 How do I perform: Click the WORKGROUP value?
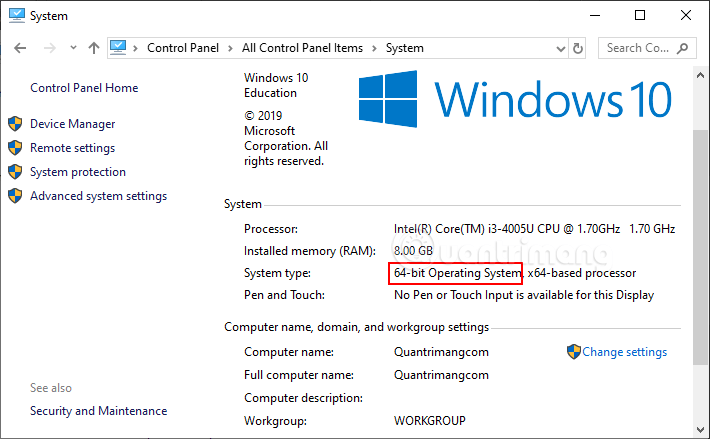(x=430, y=421)
